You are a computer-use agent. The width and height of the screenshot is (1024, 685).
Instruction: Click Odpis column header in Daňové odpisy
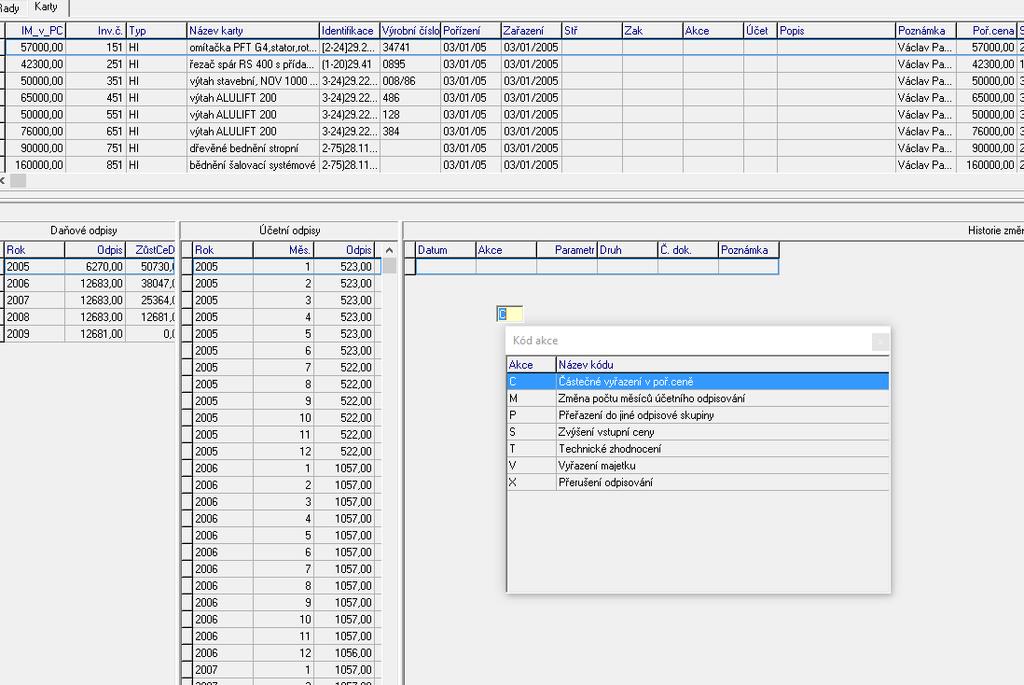95,250
